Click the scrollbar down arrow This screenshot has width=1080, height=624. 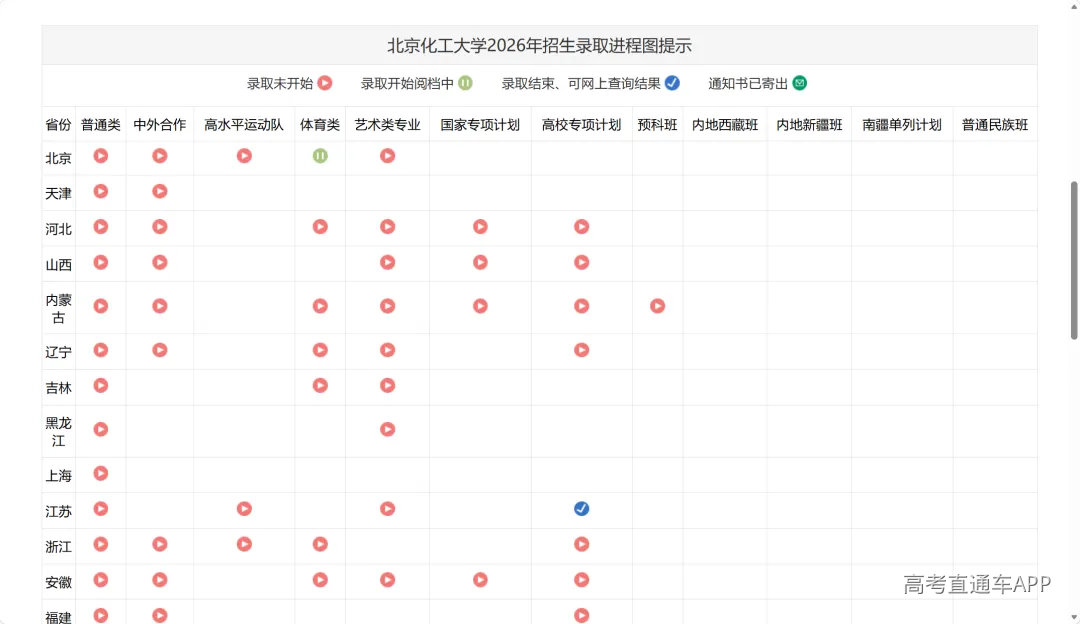tap(1074, 618)
